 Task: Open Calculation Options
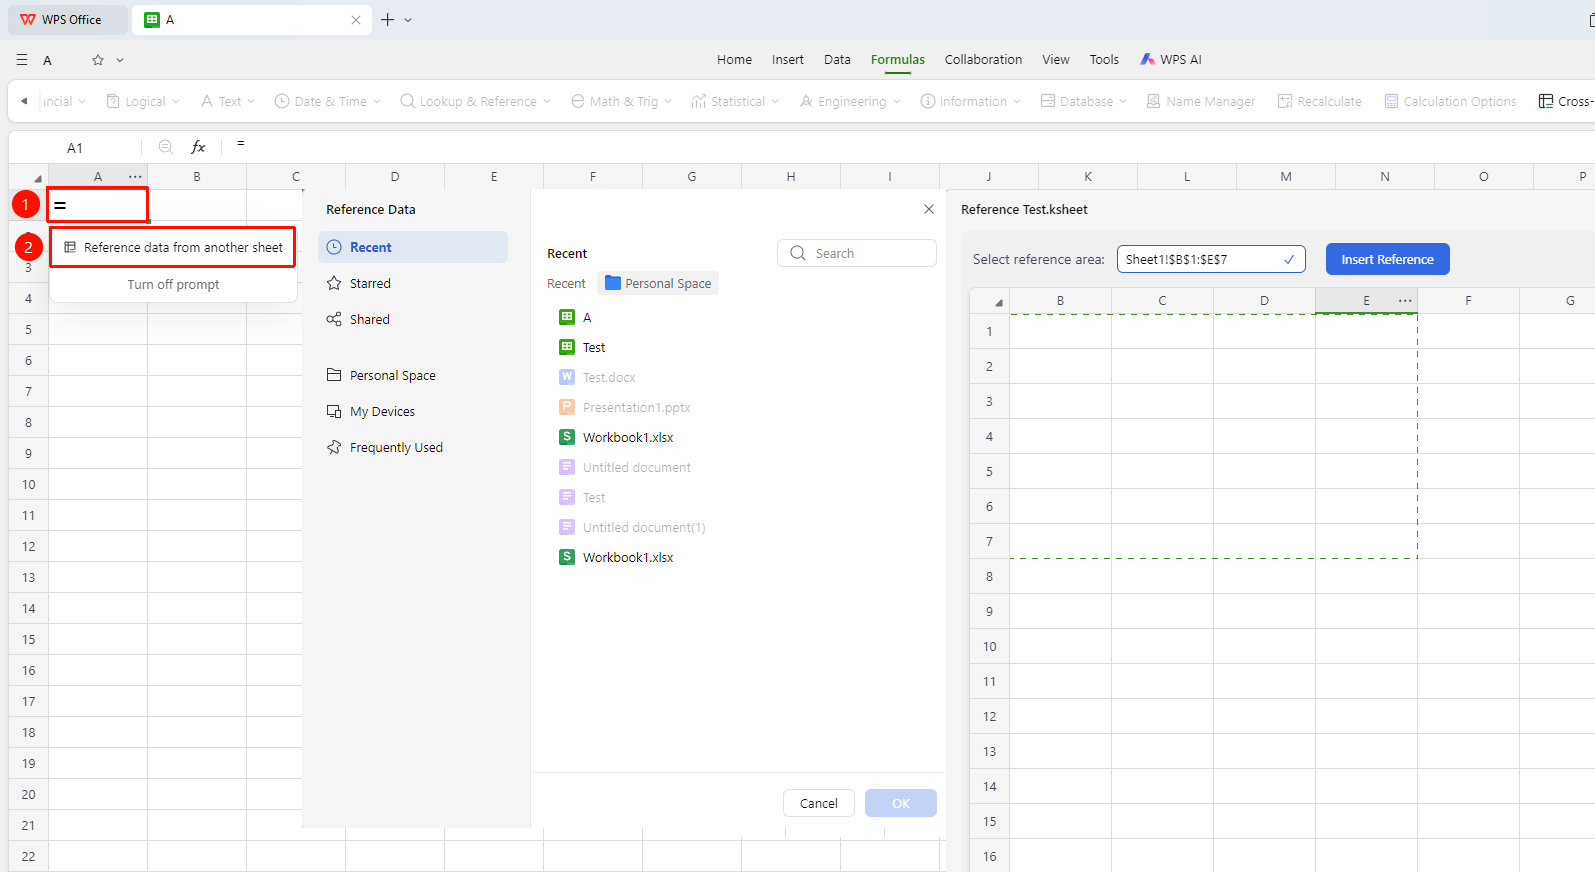click(1450, 101)
